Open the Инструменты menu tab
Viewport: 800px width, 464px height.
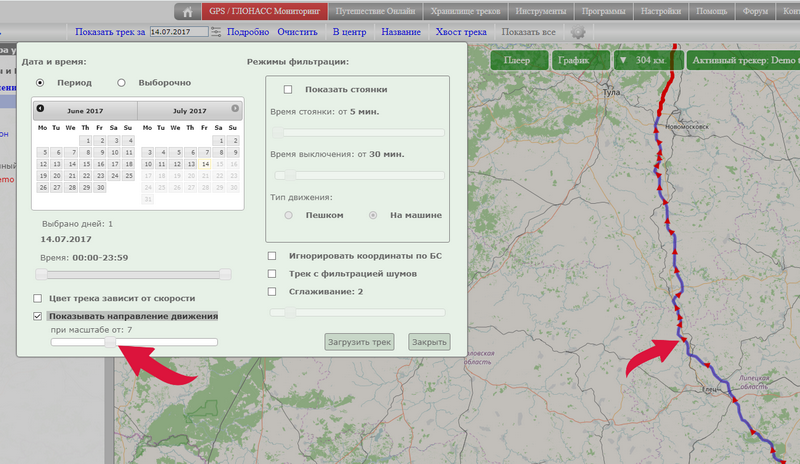(540, 12)
